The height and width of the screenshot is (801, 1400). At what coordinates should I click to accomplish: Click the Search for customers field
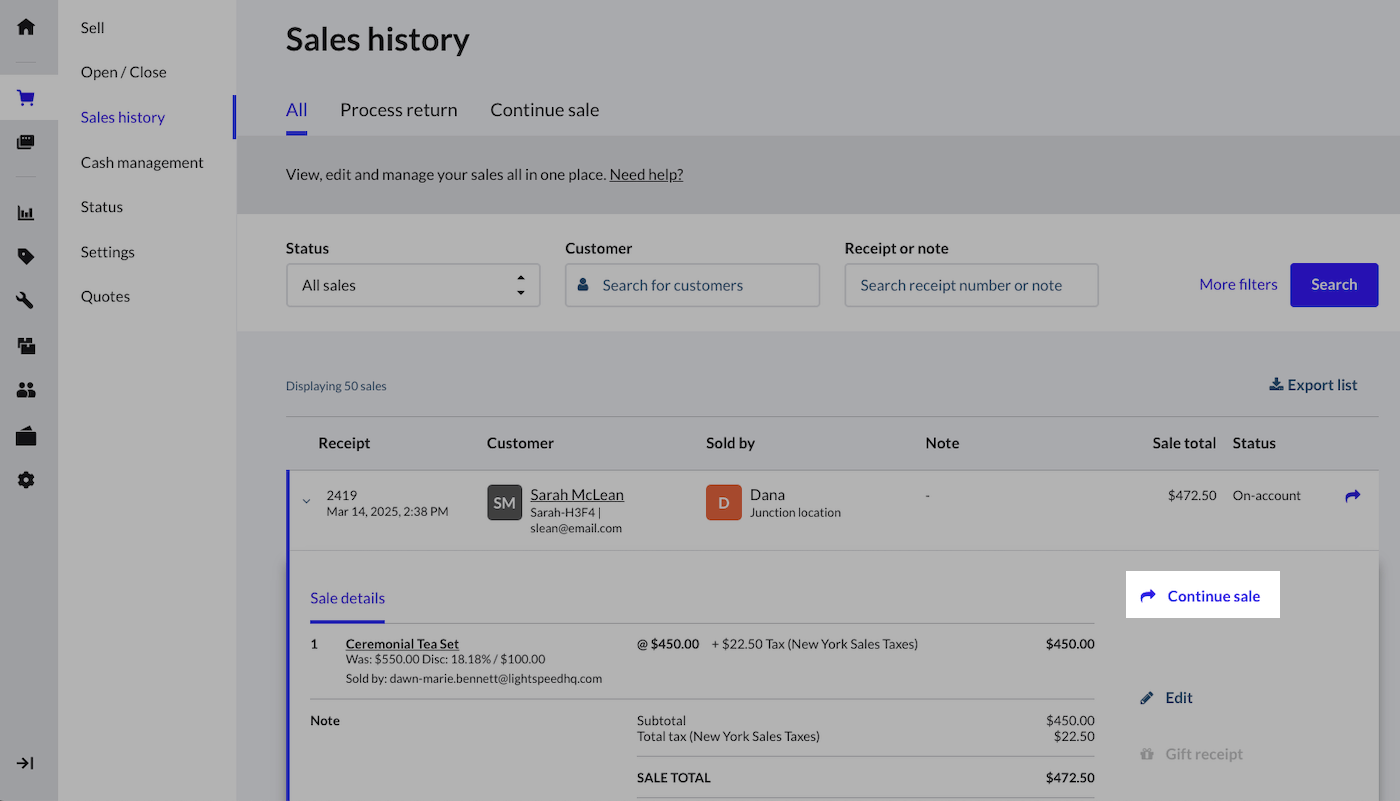point(692,285)
